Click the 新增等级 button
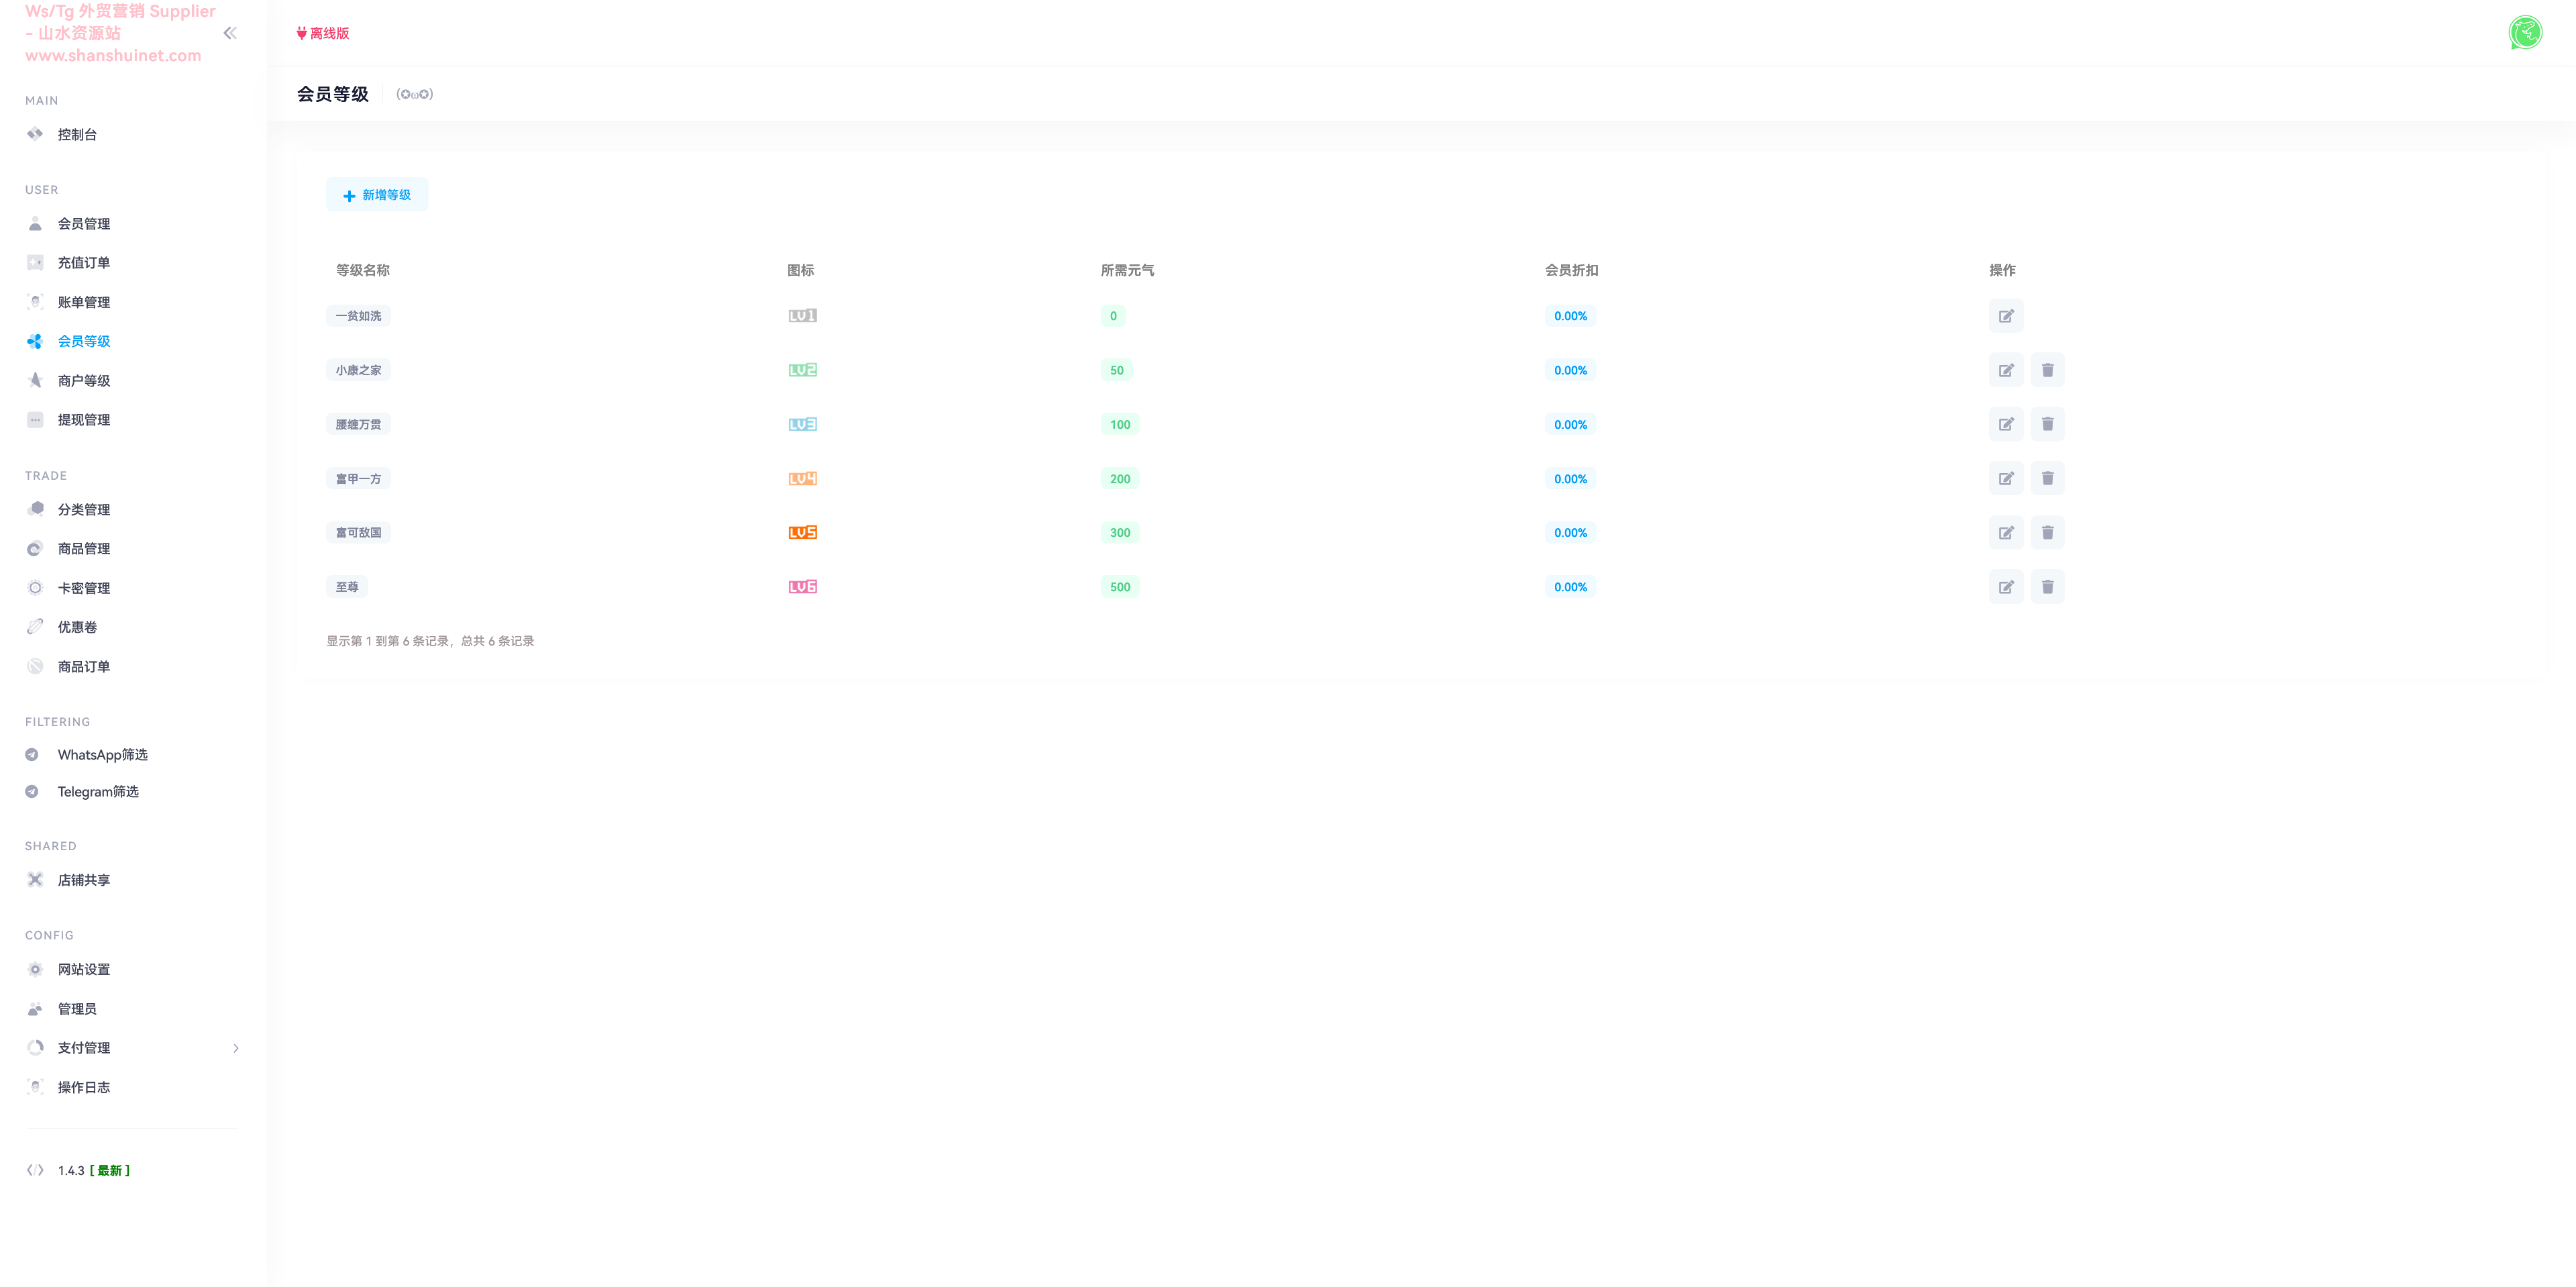Image resolution: width=2576 pixels, height=1287 pixels. (x=377, y=195)
